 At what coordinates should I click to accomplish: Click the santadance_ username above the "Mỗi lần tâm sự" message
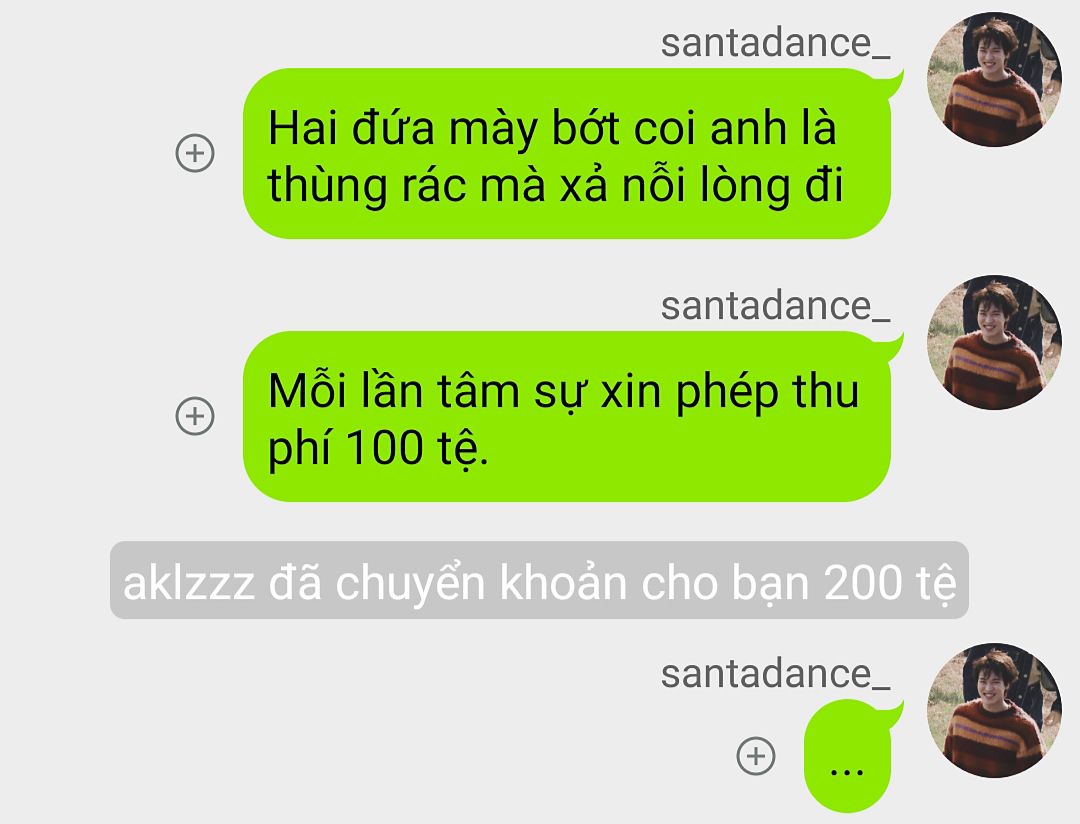click(x=776, y=307)
